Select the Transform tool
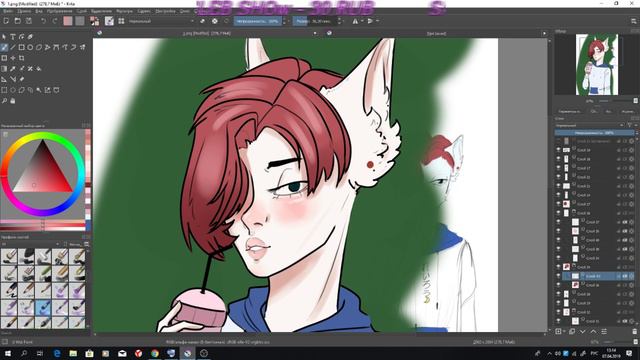The image size is (640, 360). pos(4,58)
